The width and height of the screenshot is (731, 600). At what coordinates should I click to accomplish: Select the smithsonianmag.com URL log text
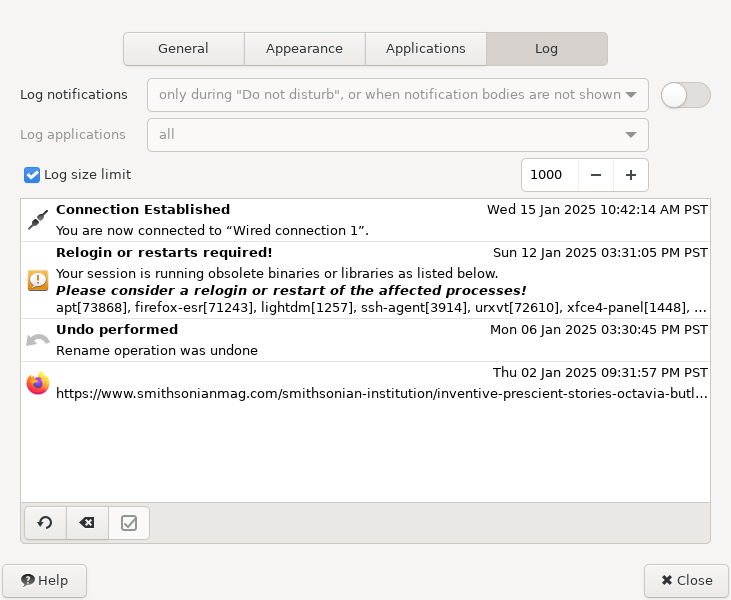click(x=382, y=393)
